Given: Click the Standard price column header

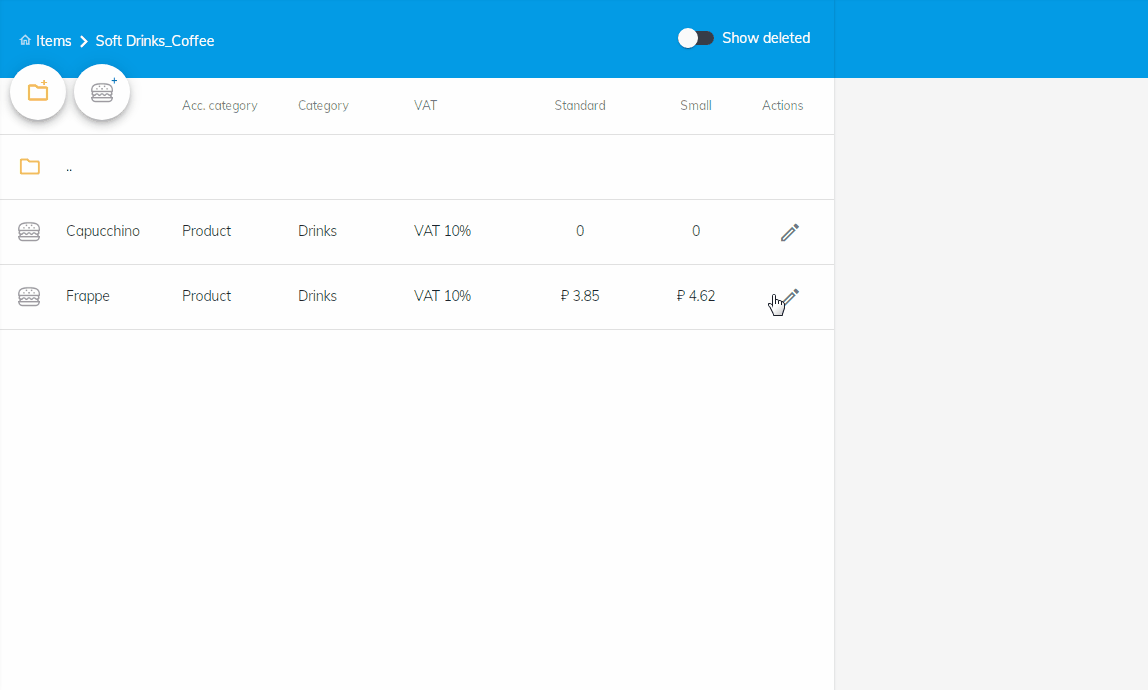Looking at the screenshot, I should coord(580,106).
